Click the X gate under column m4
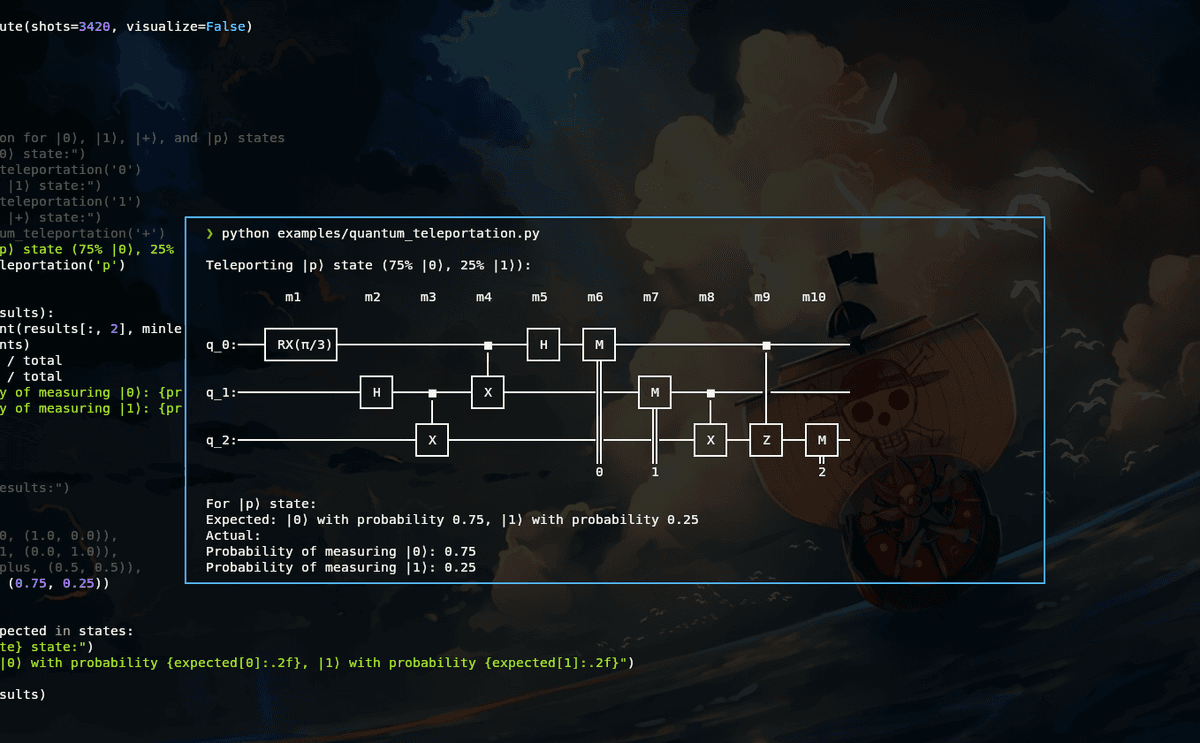 [487, 393]
